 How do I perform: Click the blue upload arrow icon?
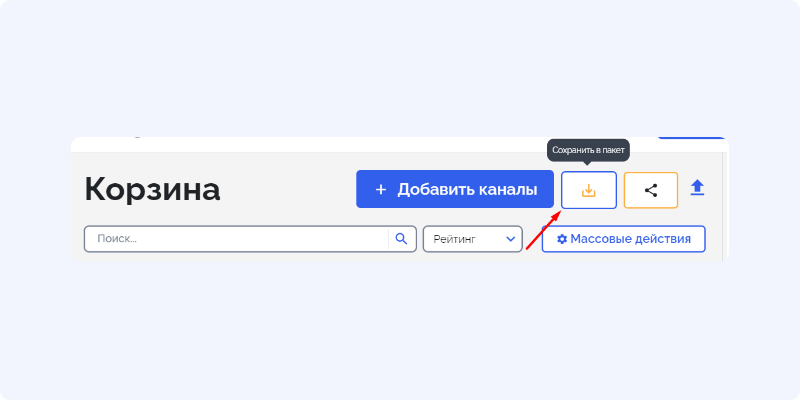click(697, 187)
